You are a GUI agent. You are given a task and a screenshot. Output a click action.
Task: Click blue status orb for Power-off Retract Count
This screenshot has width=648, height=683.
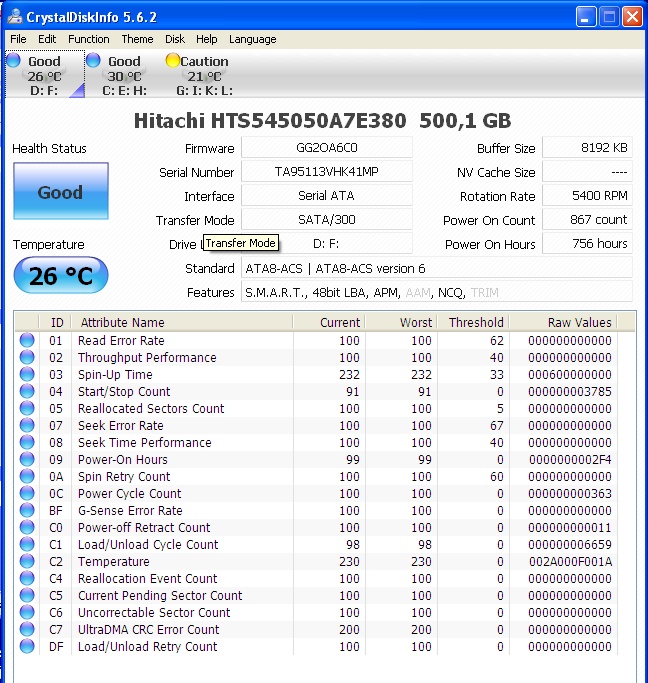(x=27, y=527)
